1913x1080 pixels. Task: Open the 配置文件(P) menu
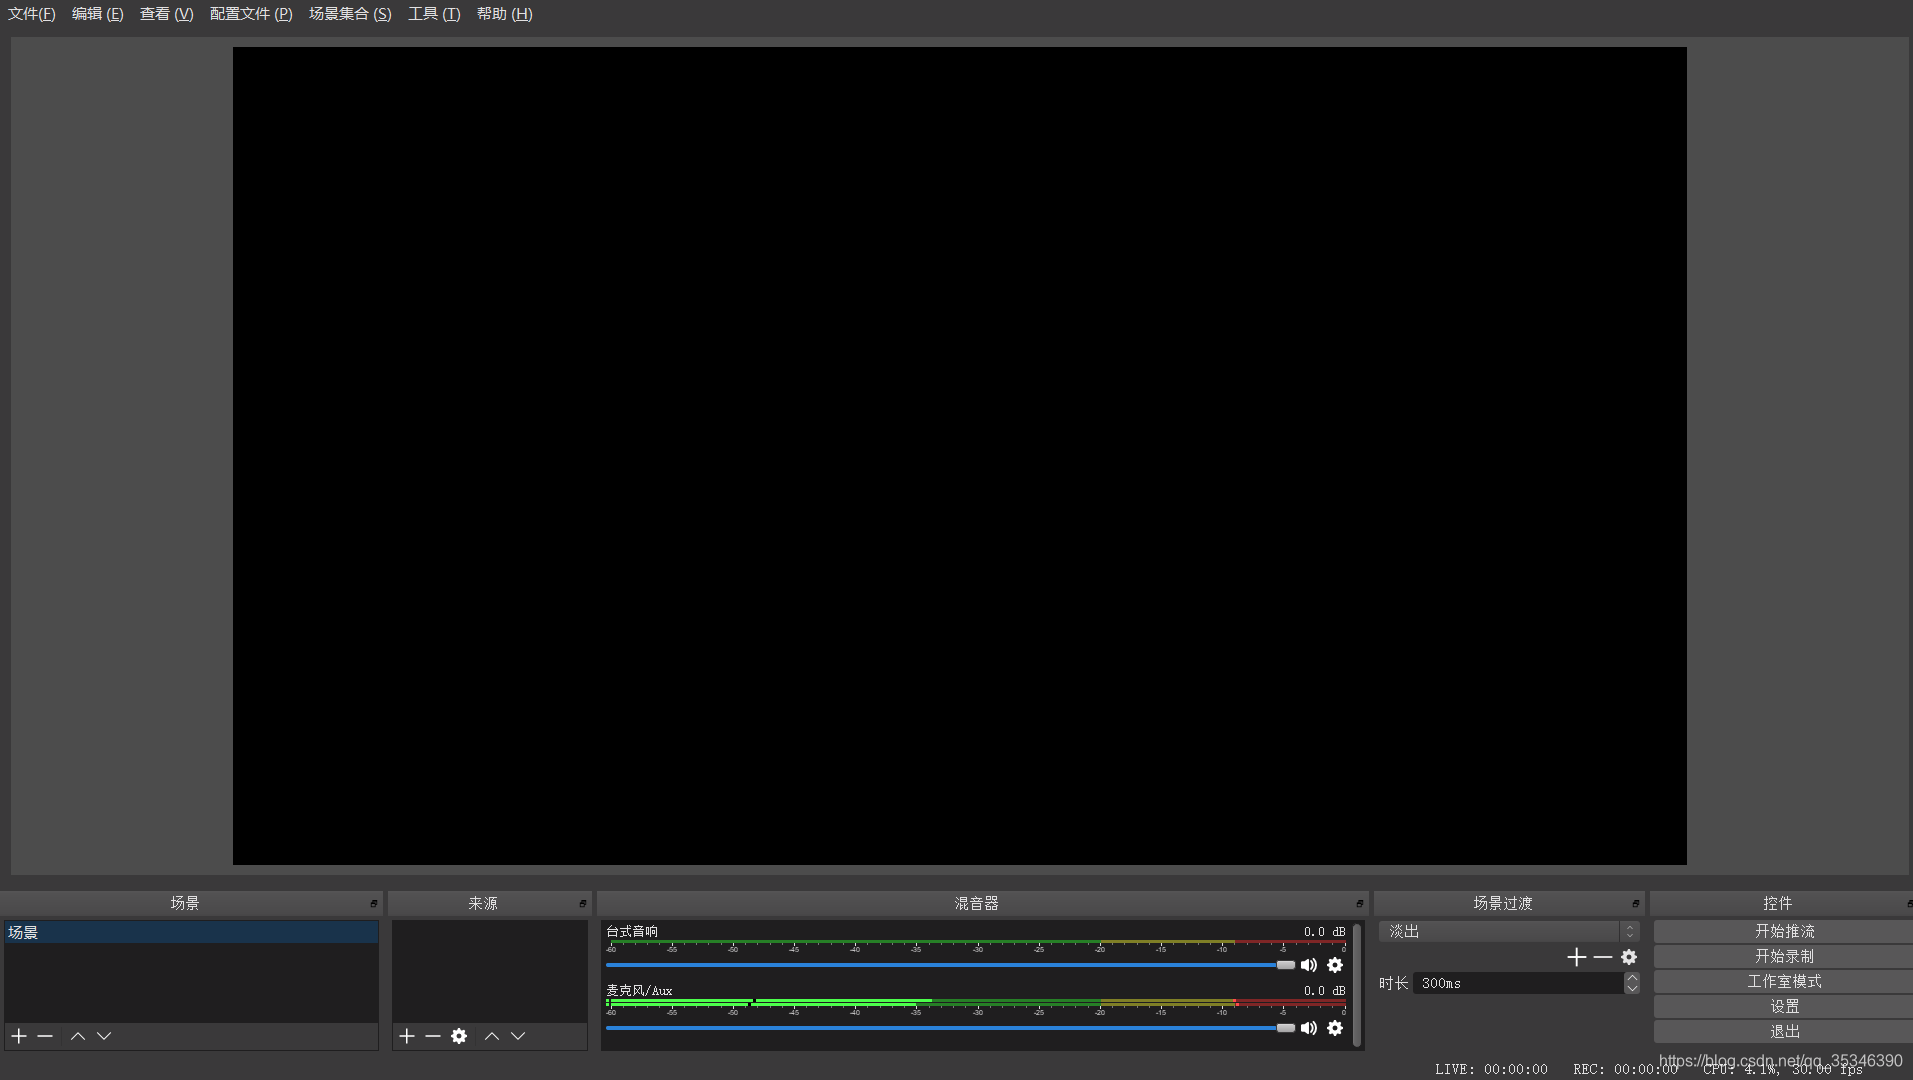251,14
